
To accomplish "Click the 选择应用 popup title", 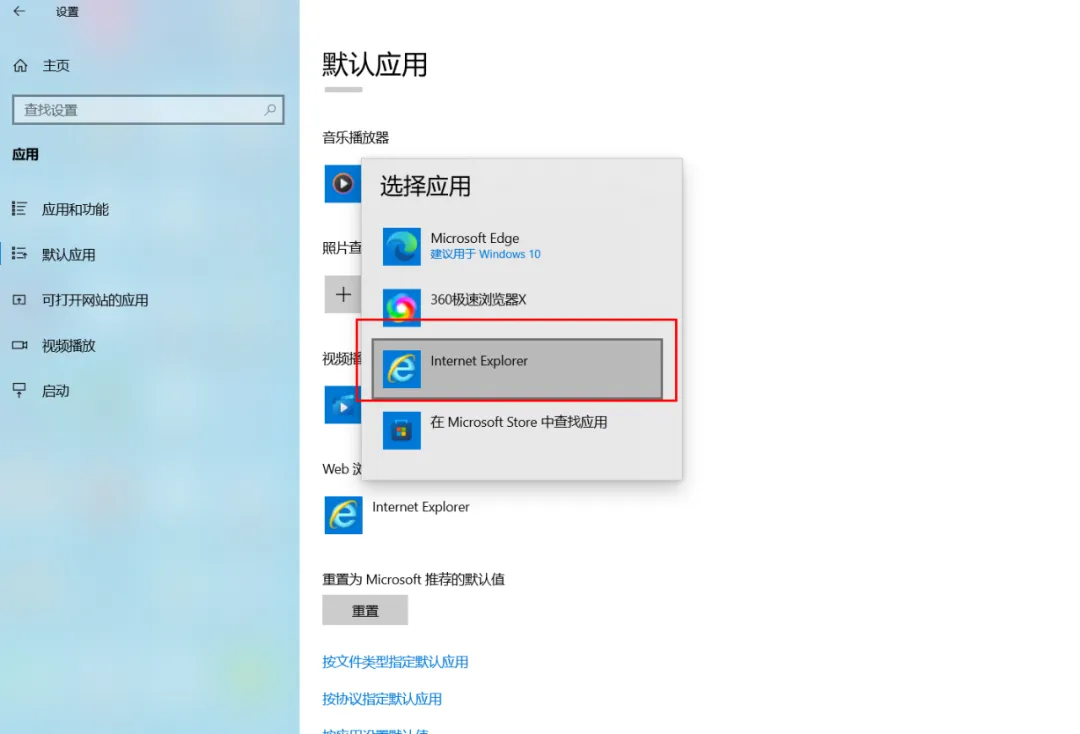I will pos(426,186).
